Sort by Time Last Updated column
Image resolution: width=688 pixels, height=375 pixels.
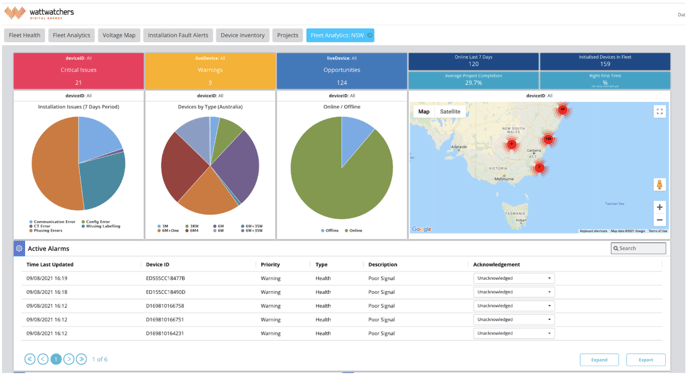coord(50,264)
